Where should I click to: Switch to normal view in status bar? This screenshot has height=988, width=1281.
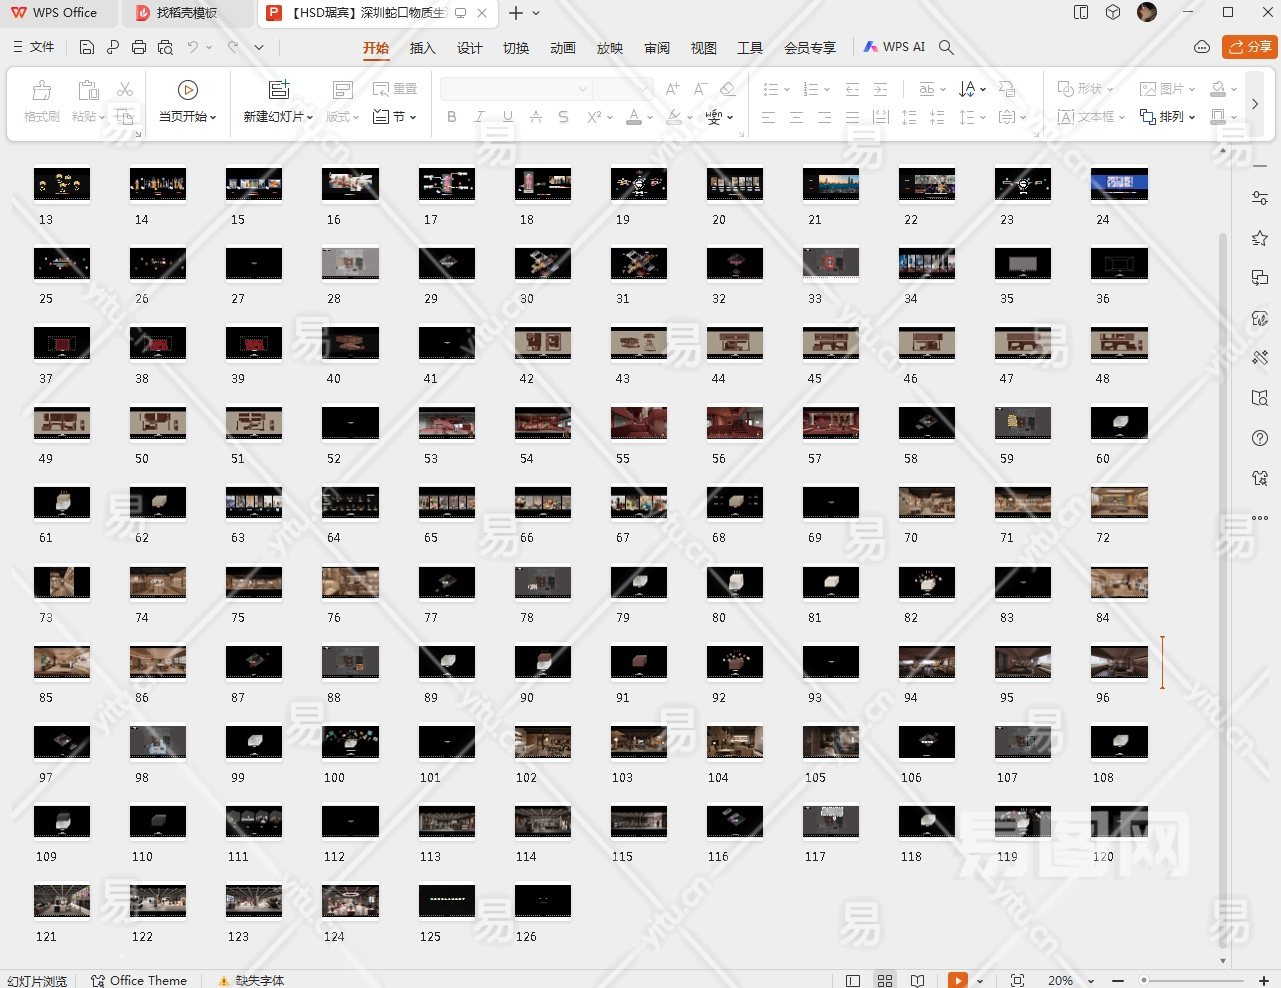point(853,980)
